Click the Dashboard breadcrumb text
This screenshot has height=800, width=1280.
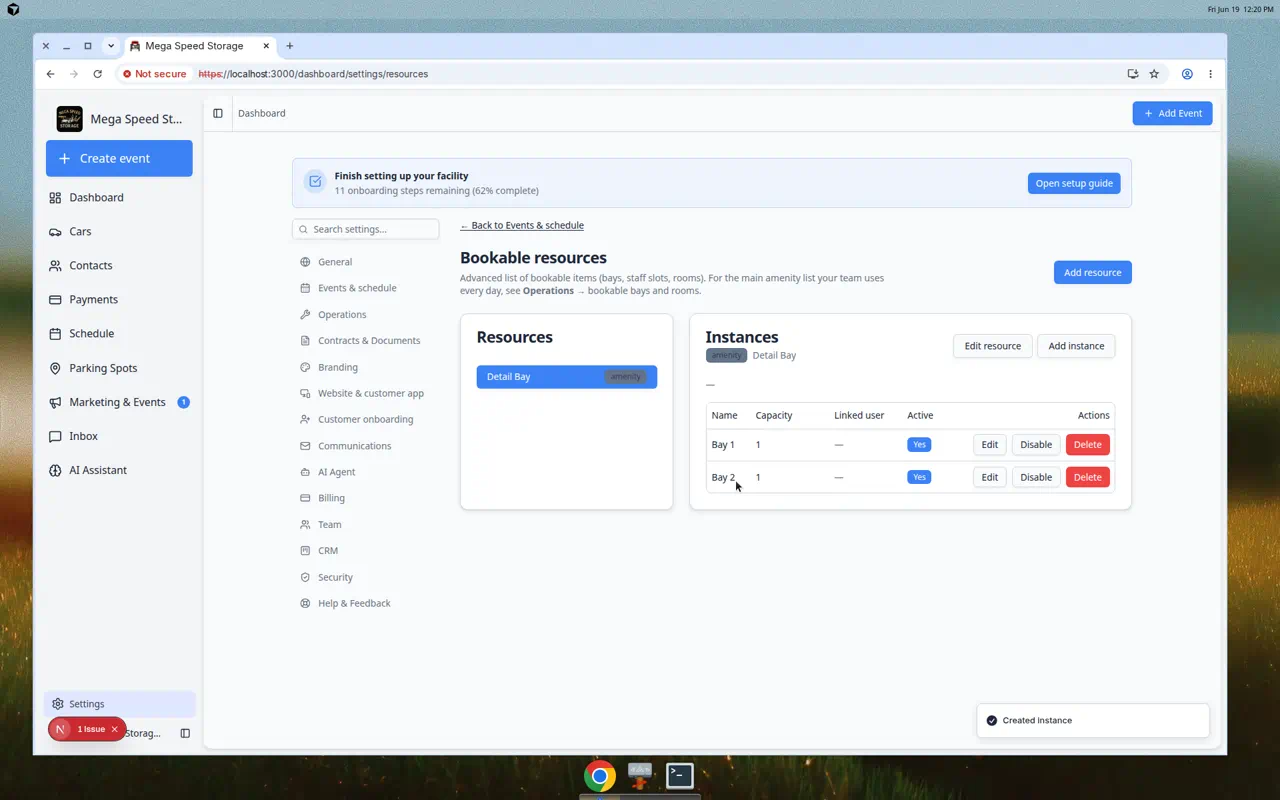coord(261,113)
